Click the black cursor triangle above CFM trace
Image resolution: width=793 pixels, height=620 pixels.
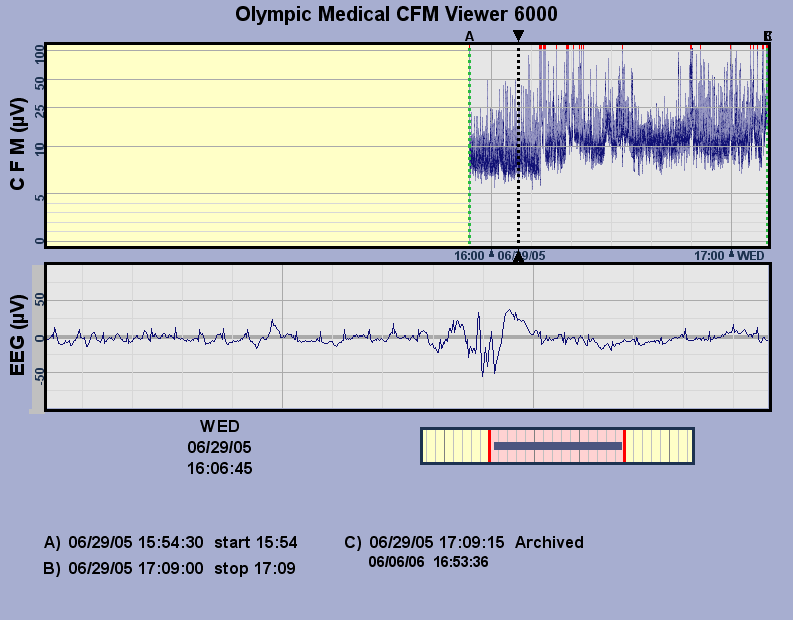tap(518, 35)
